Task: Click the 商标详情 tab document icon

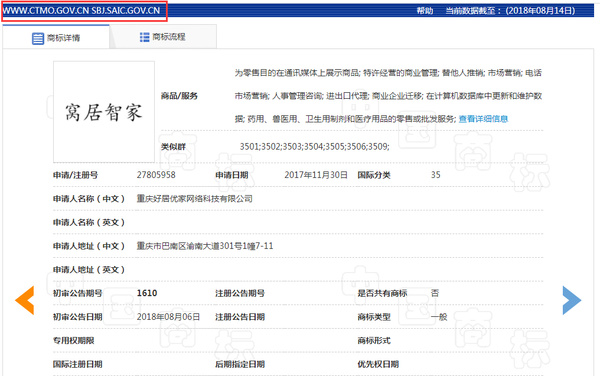Action: point(38,38)
